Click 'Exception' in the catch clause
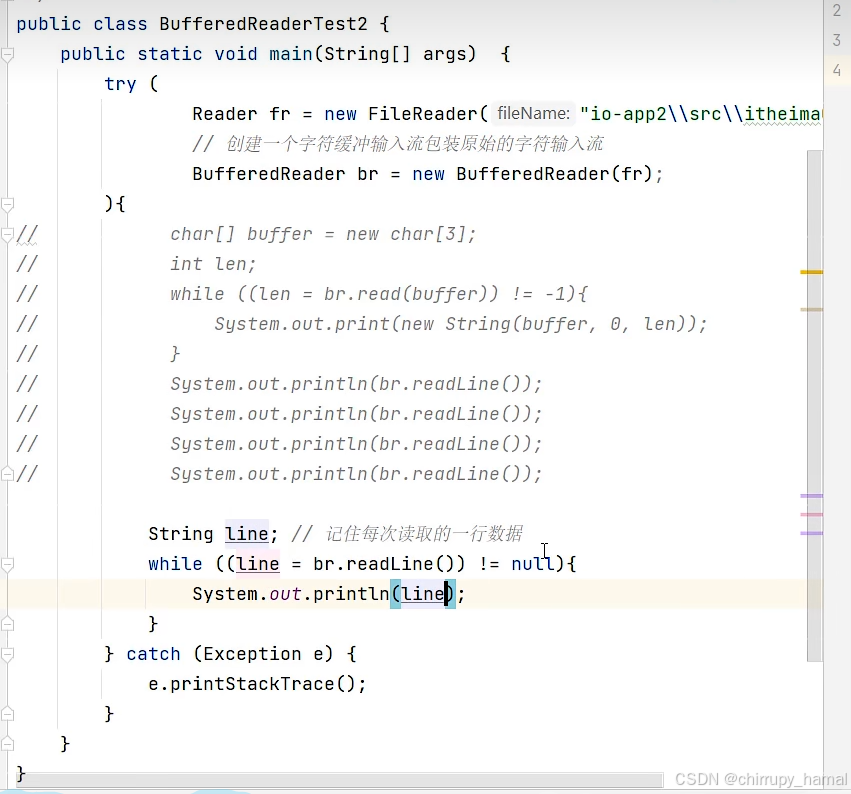851x794 pixels. coord(252,655)
